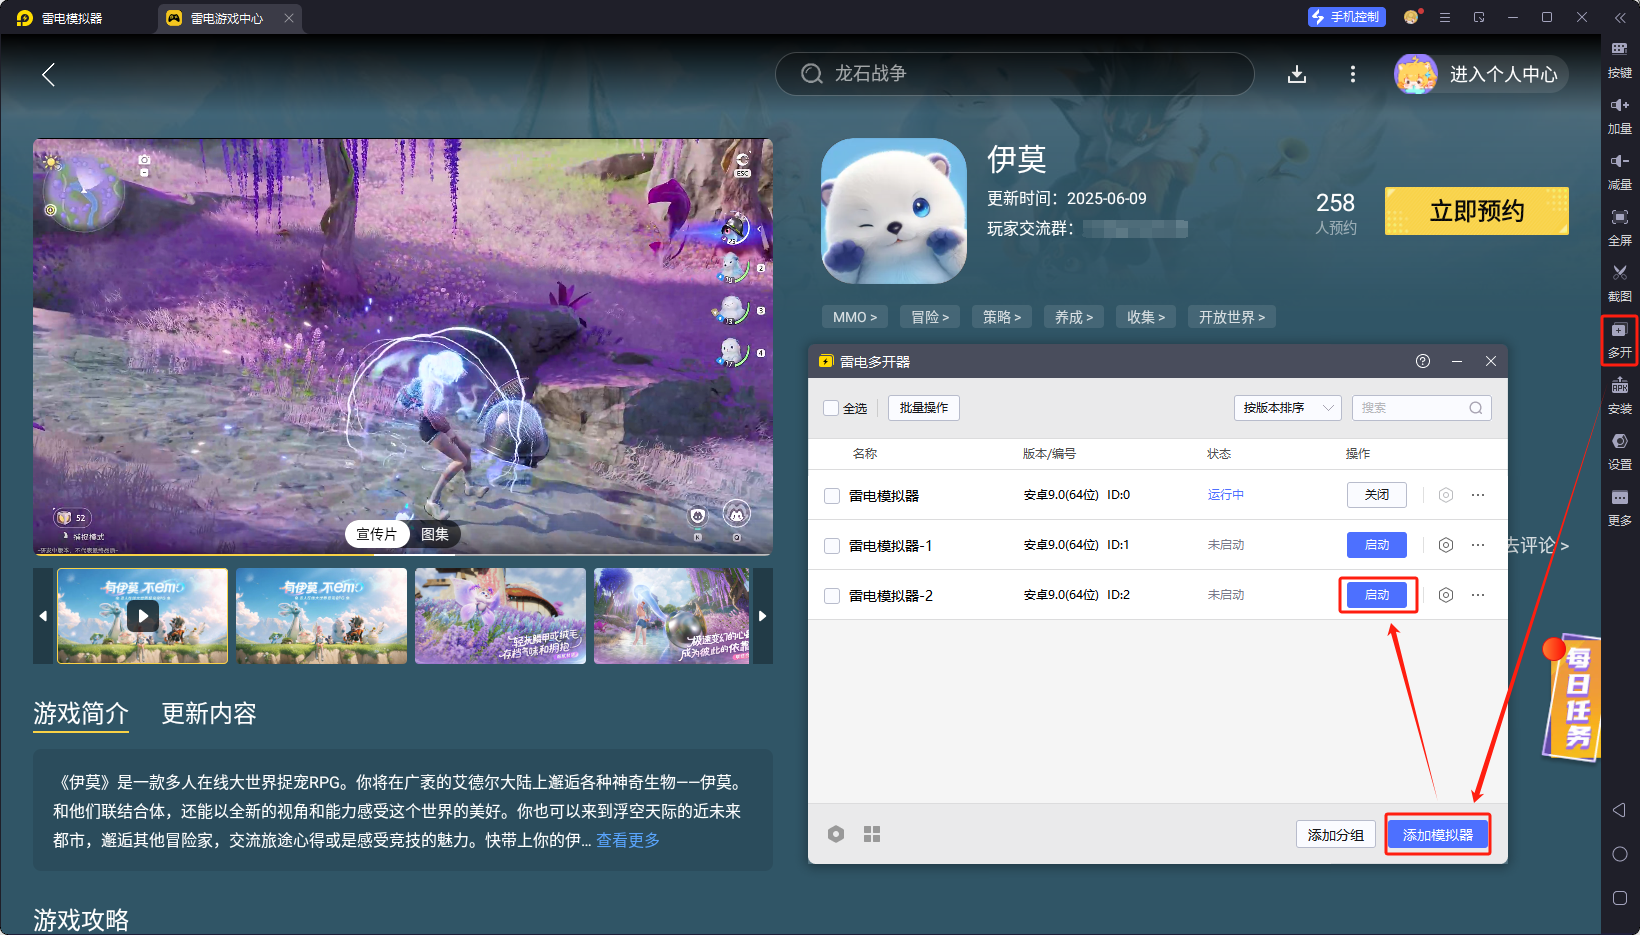Collapse the right sidebar with double-arrow icon
This screenshot has height=935, width=1640.
click(x=1620, y=17)
